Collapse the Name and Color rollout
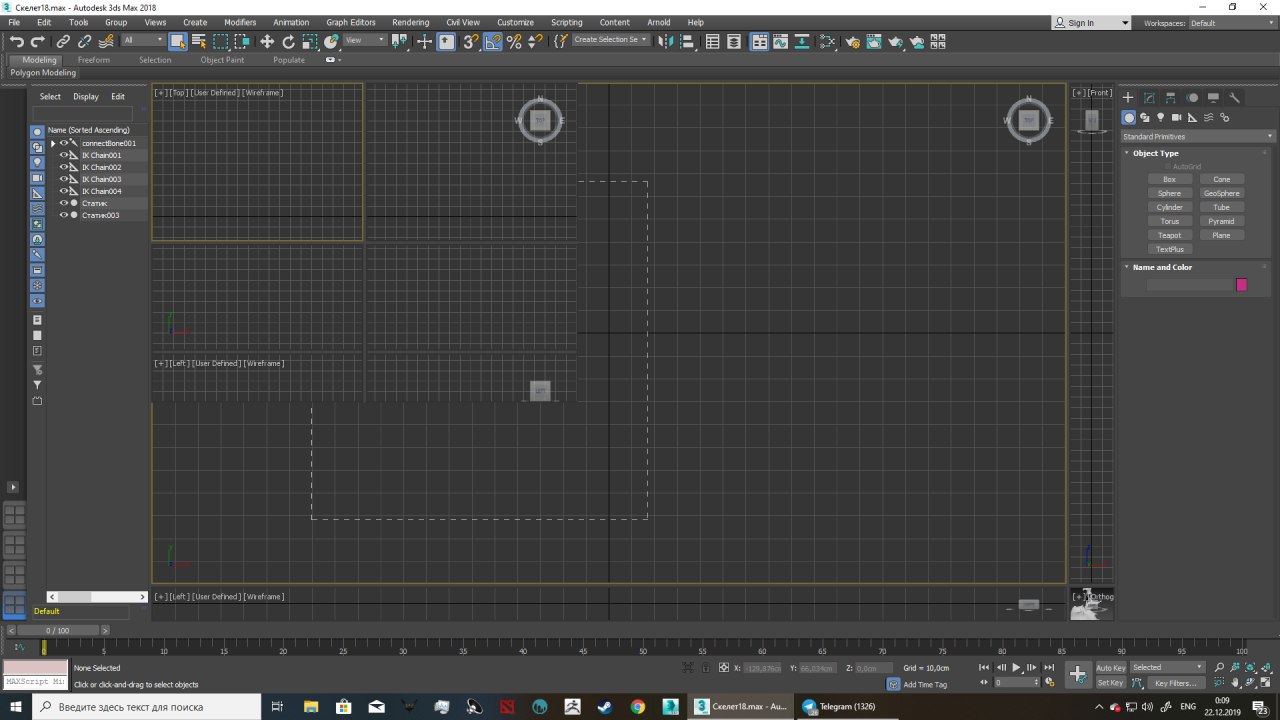The image size is (1280, 720). tap(1162, 267)
